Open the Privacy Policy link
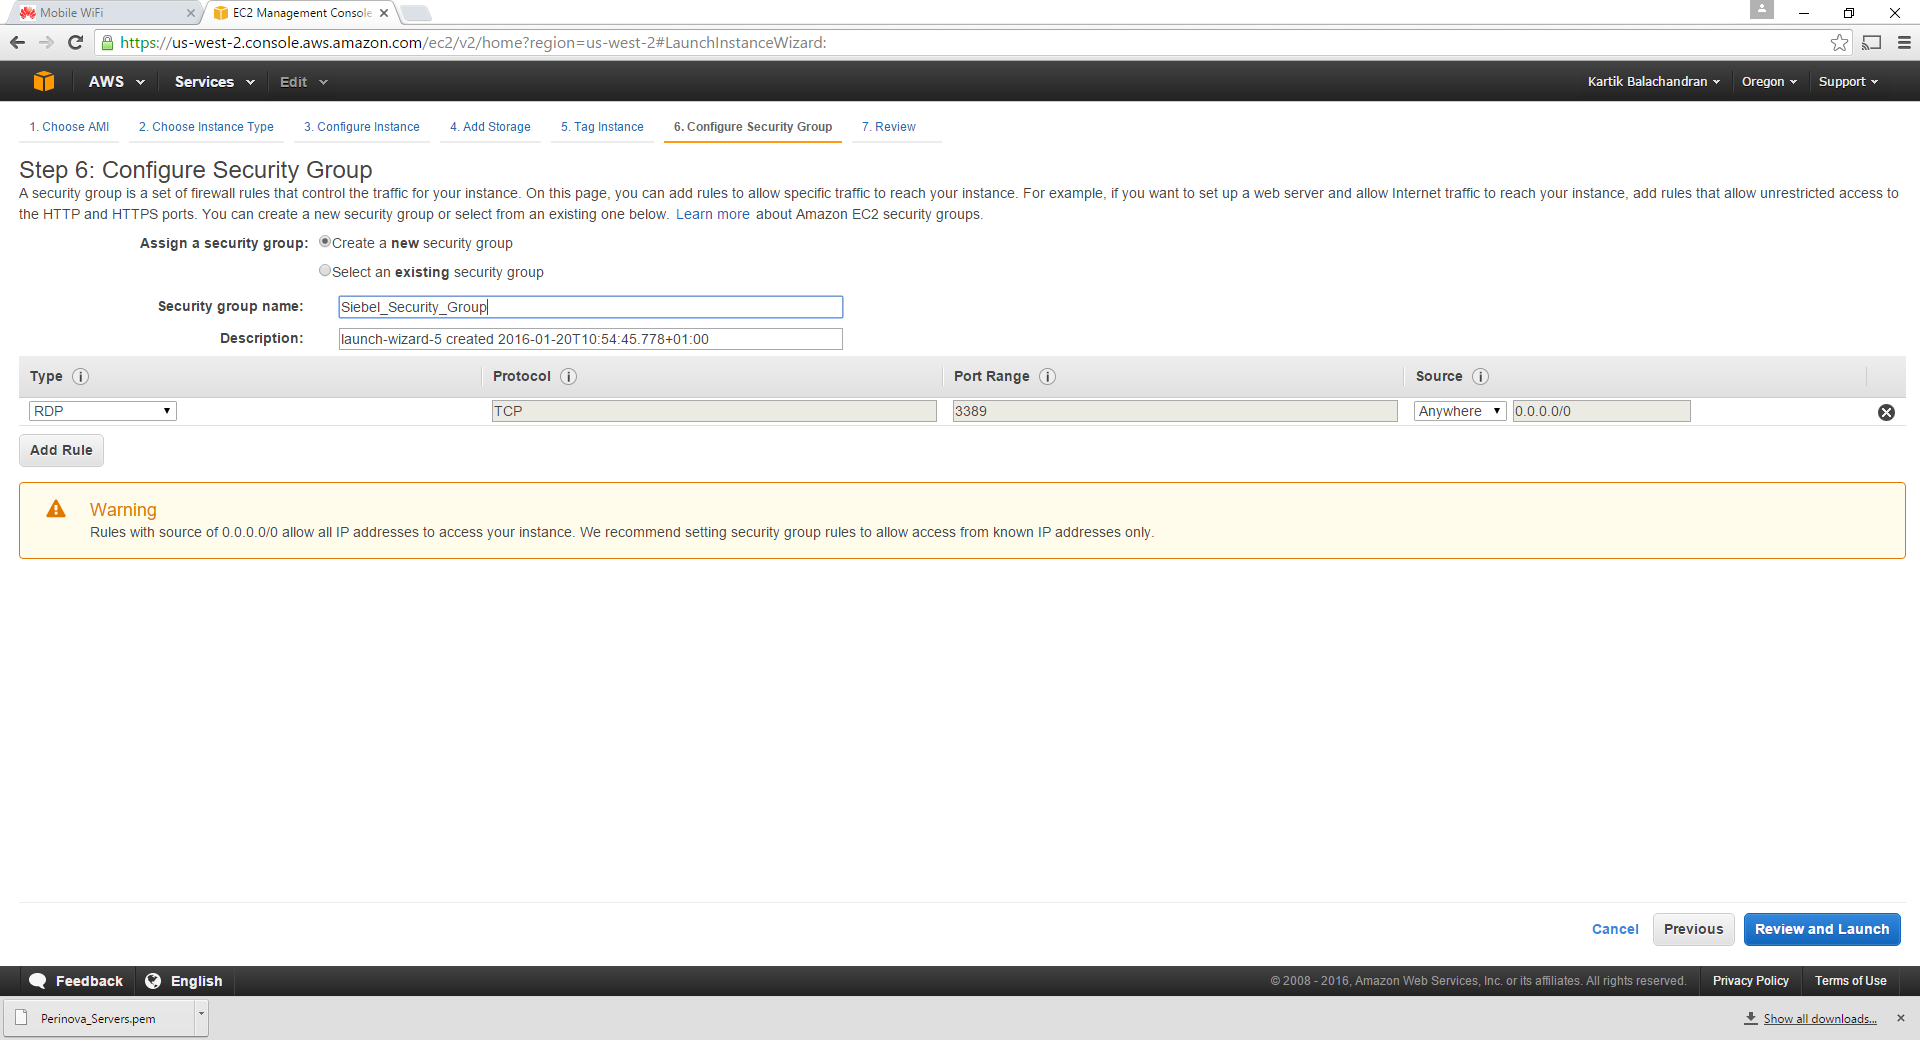1920x1040 pixels. tap(1750, 981)
